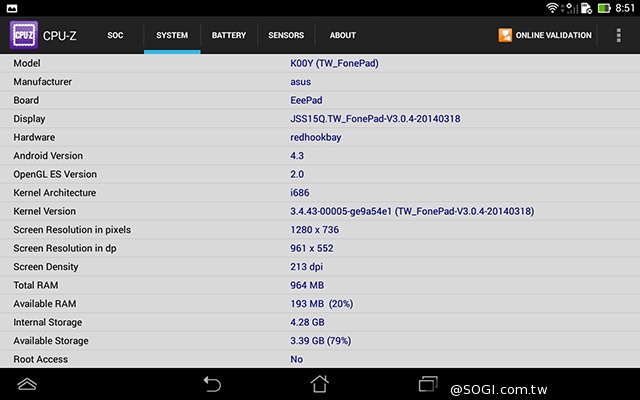This screenshot has width=640, height=400.
Task: Select the value 4.28 GB
Action: click(x=307, y=322)
